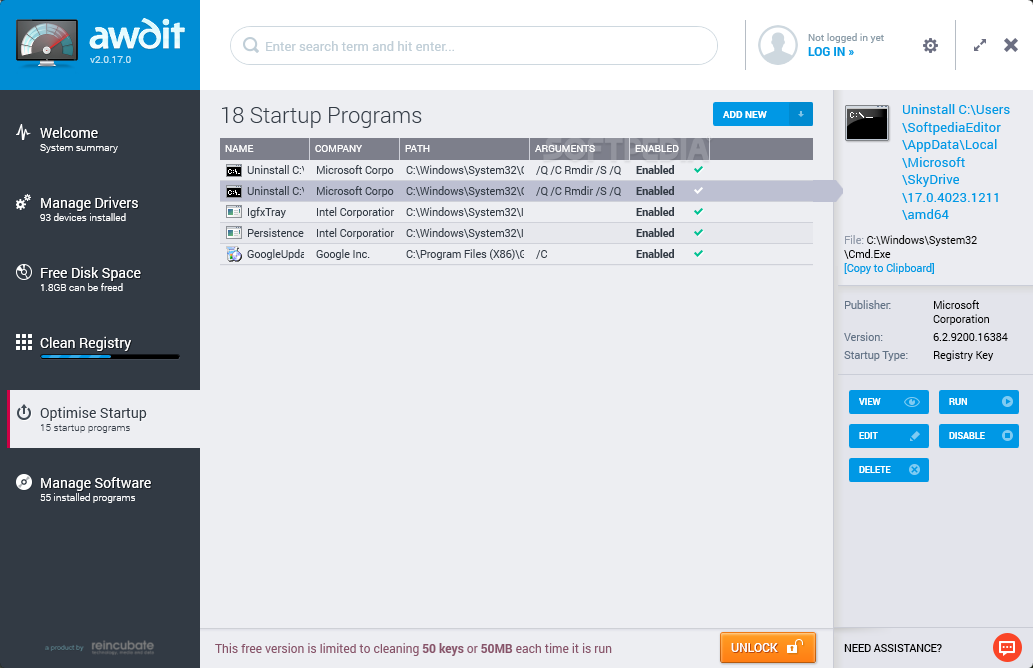Sort by the PATH column header
Viewport: 1033px width, 668px height.
464,149
